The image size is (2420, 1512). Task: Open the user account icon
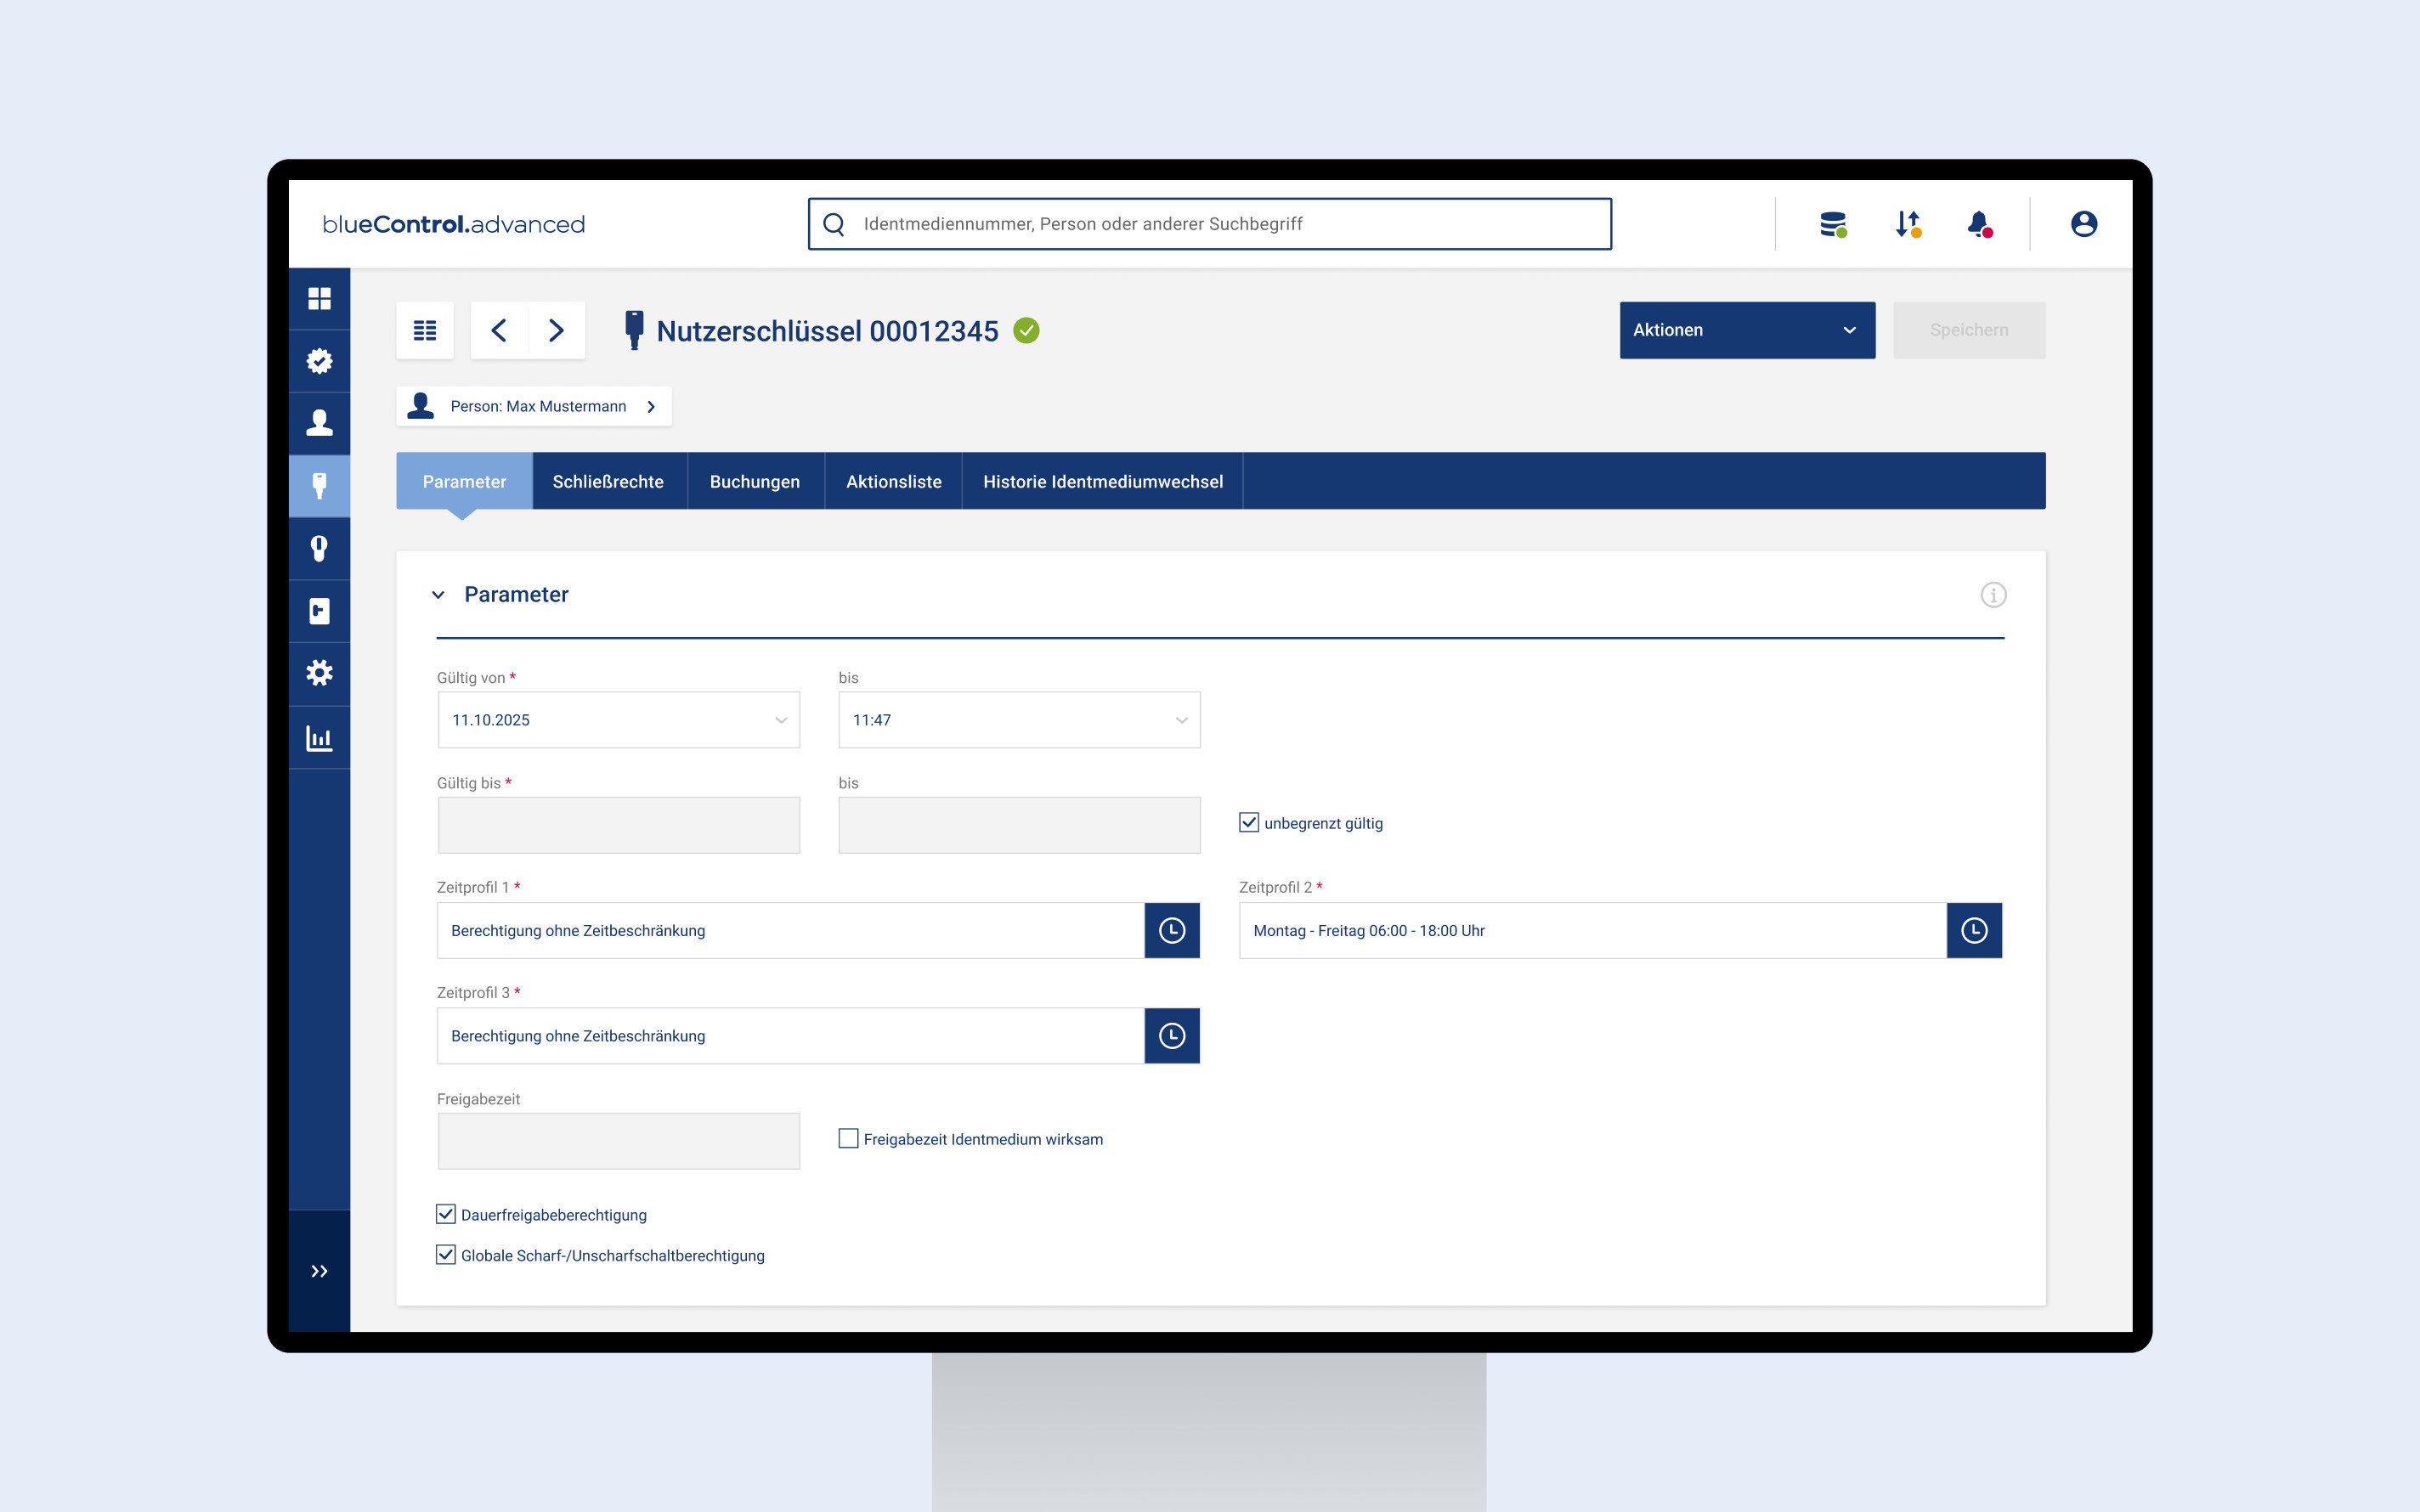point(2083,224)
